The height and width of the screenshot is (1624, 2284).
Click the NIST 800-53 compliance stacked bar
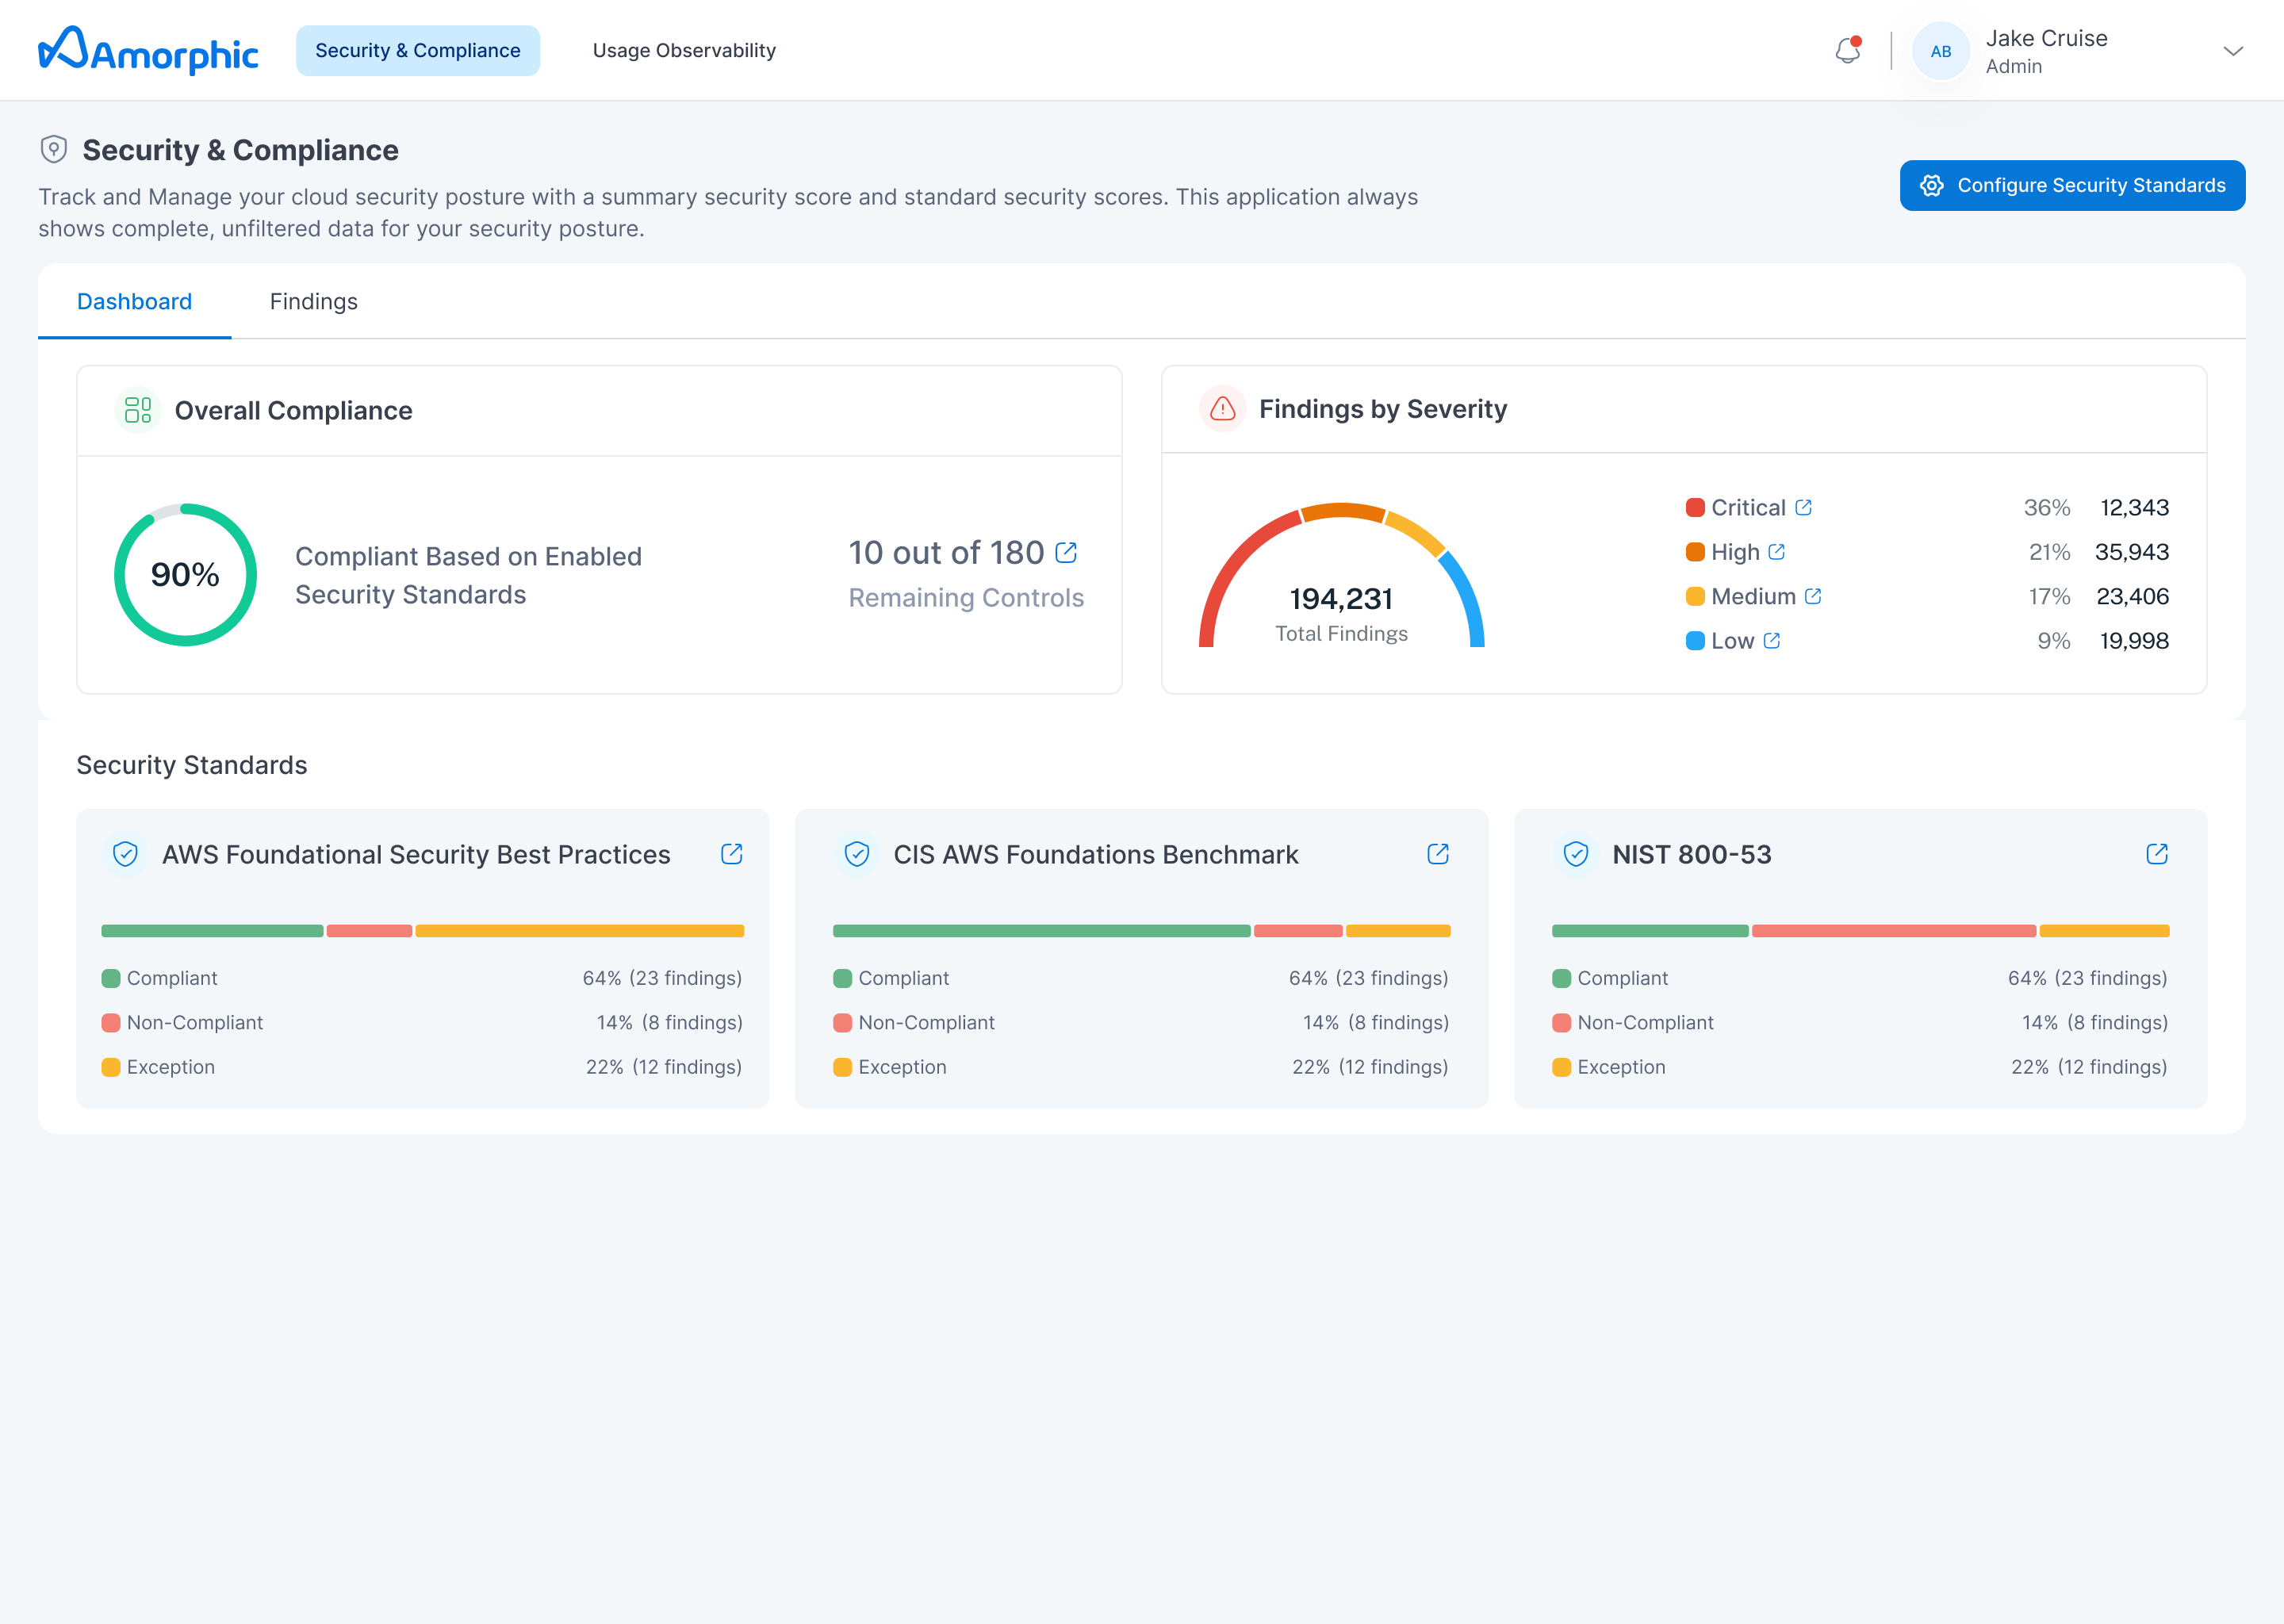[1860, 931]
